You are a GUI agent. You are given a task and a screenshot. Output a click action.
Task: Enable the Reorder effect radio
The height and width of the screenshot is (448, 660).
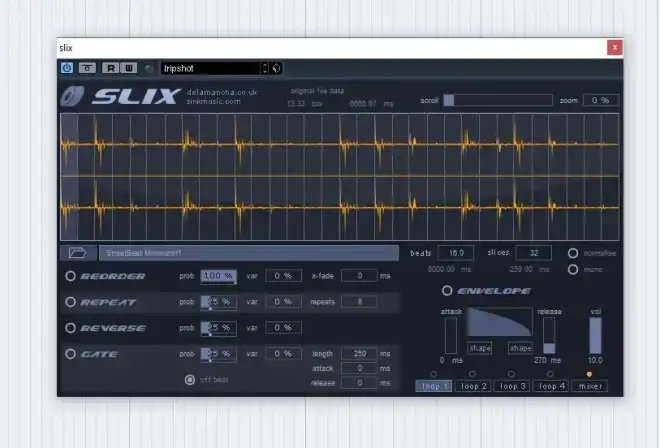point(70,276)
